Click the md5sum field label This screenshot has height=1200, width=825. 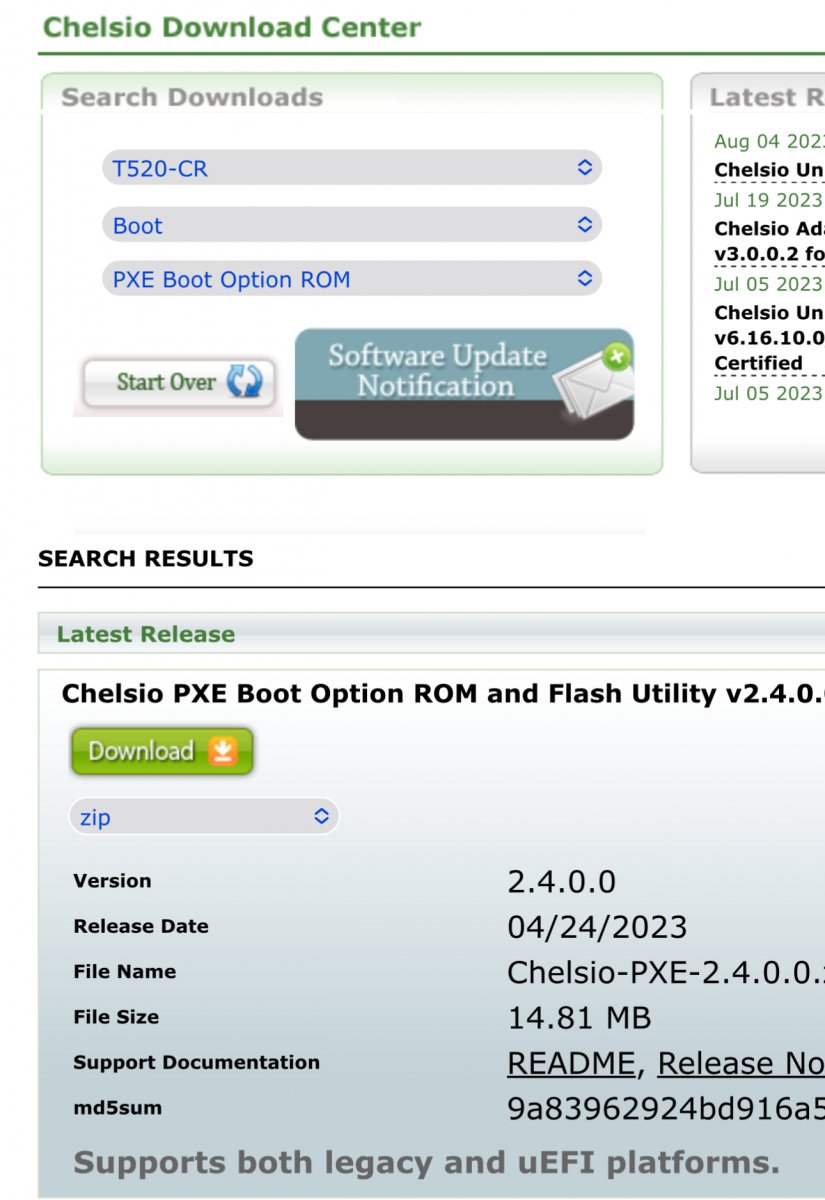(117, 1108)
